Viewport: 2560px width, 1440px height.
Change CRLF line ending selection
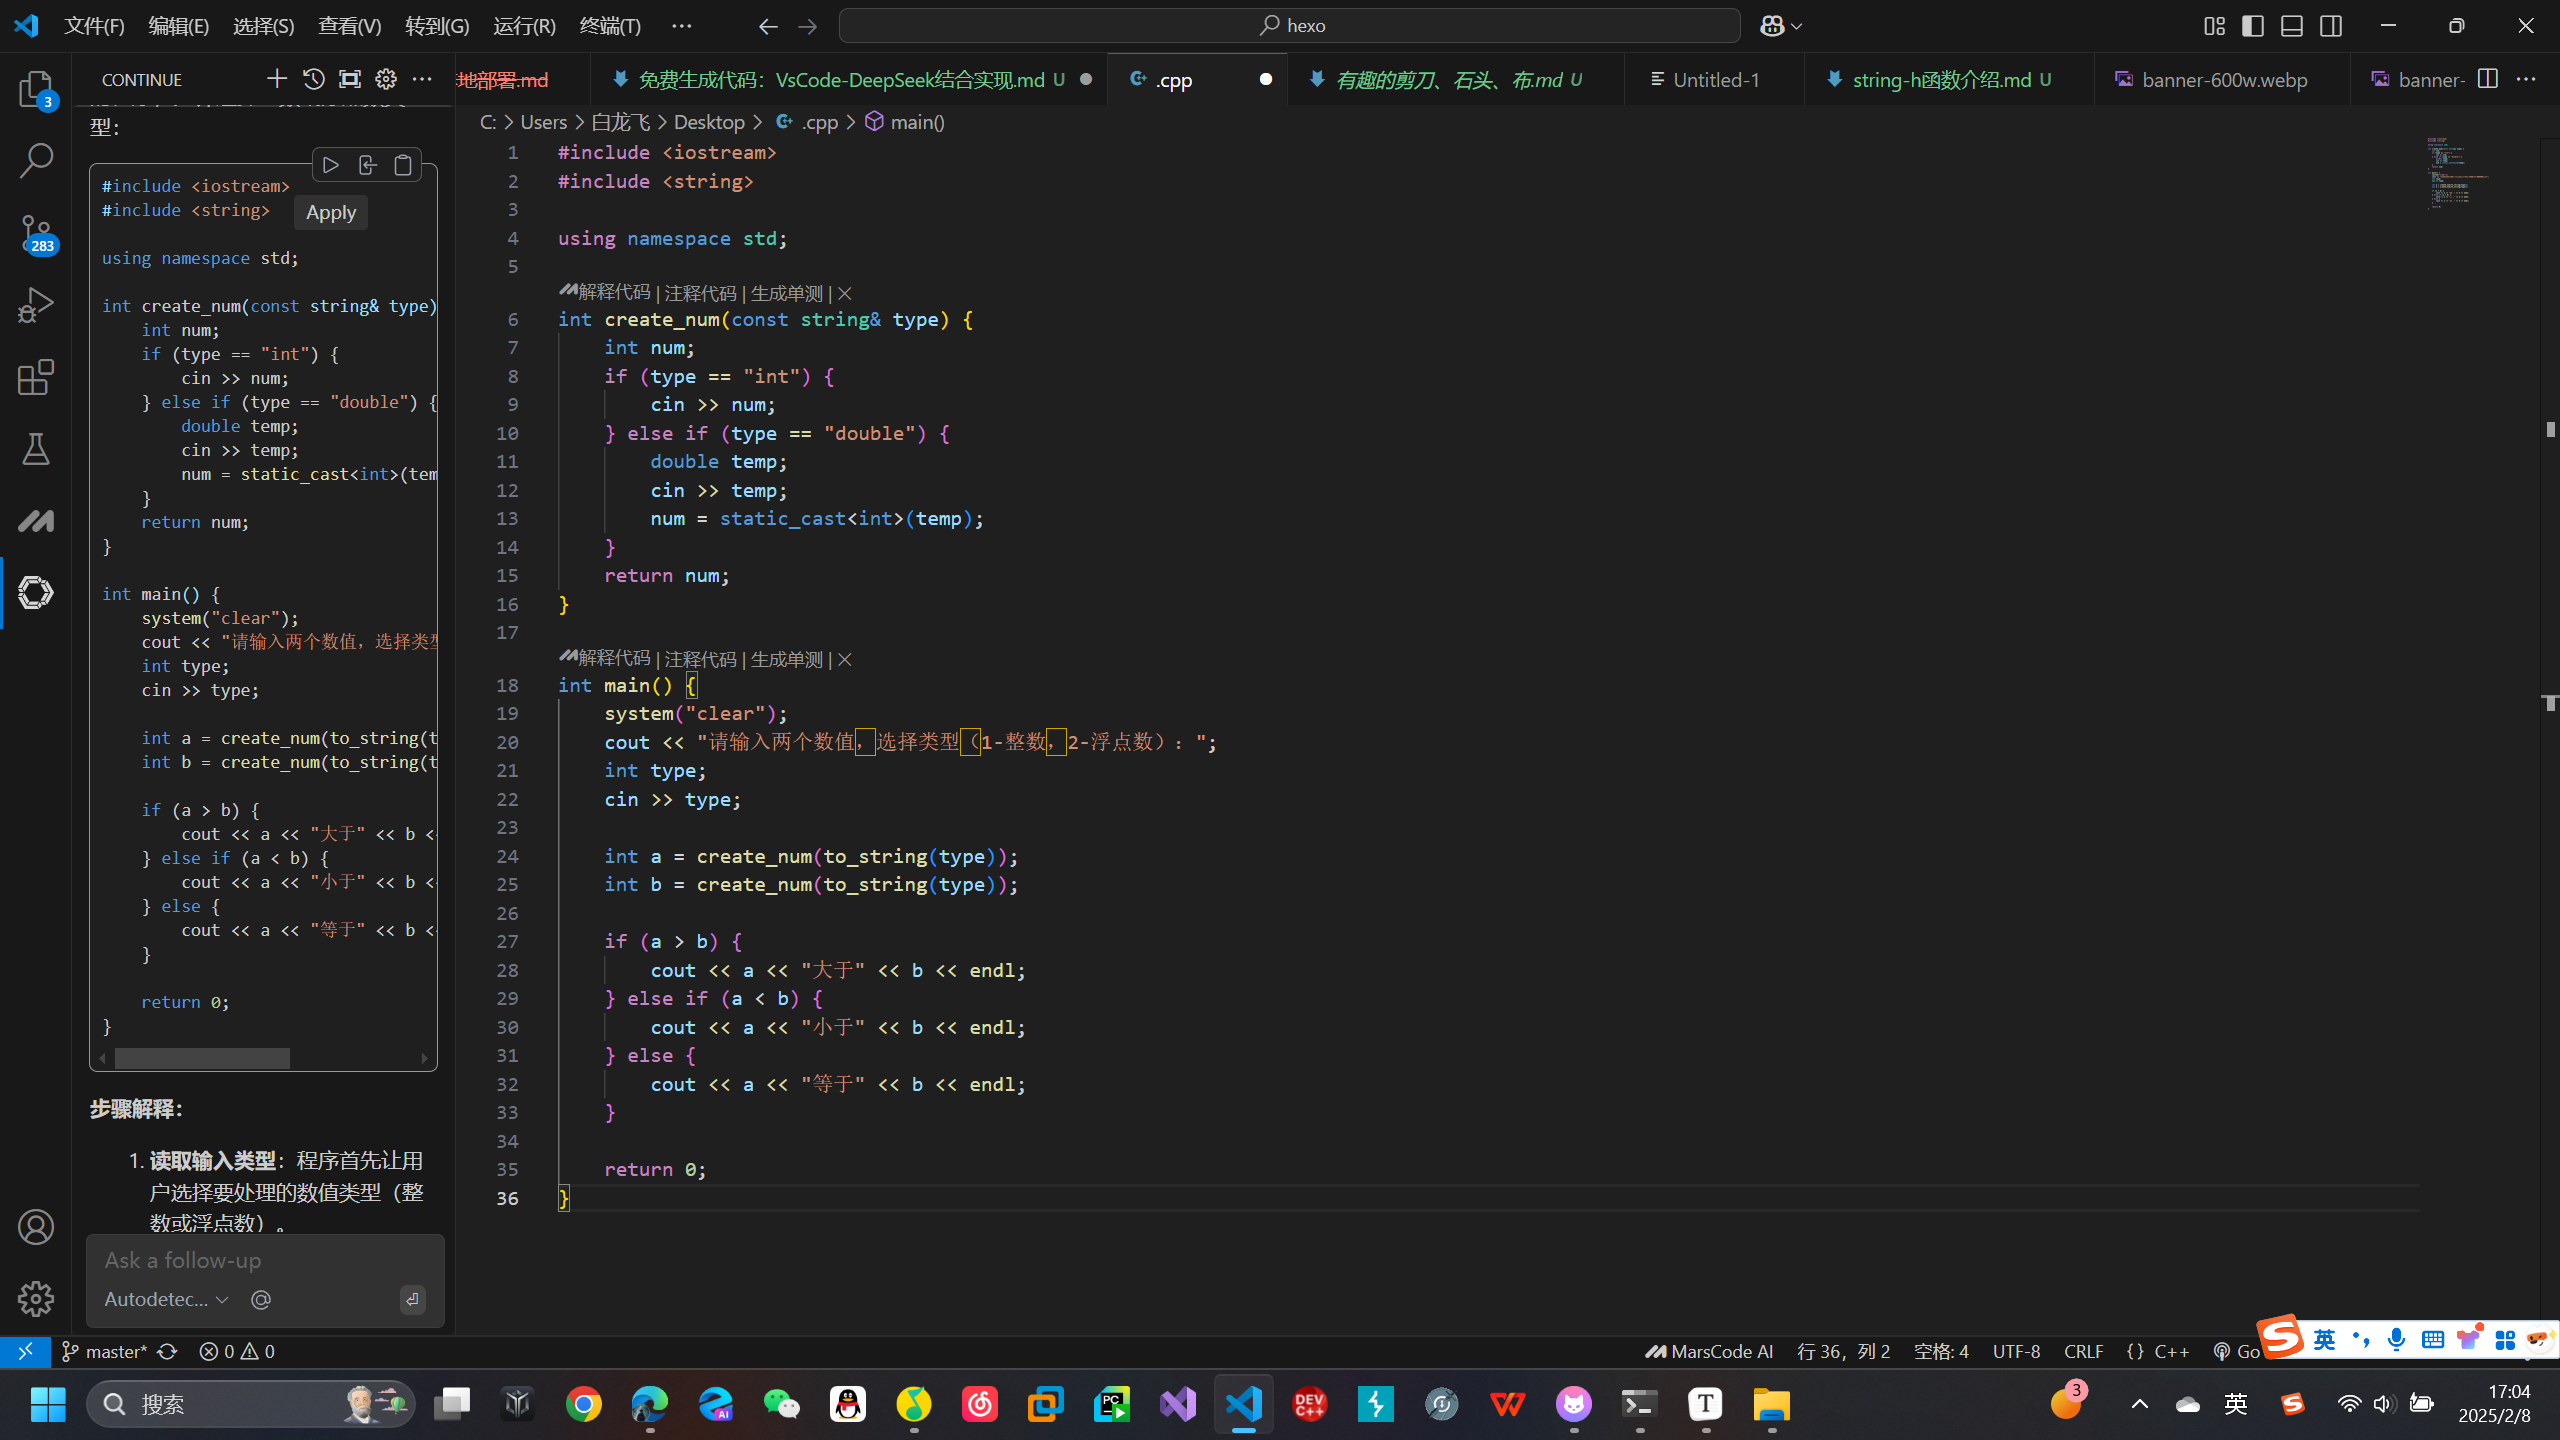pyautogui.click(x=2083, y=1351)
